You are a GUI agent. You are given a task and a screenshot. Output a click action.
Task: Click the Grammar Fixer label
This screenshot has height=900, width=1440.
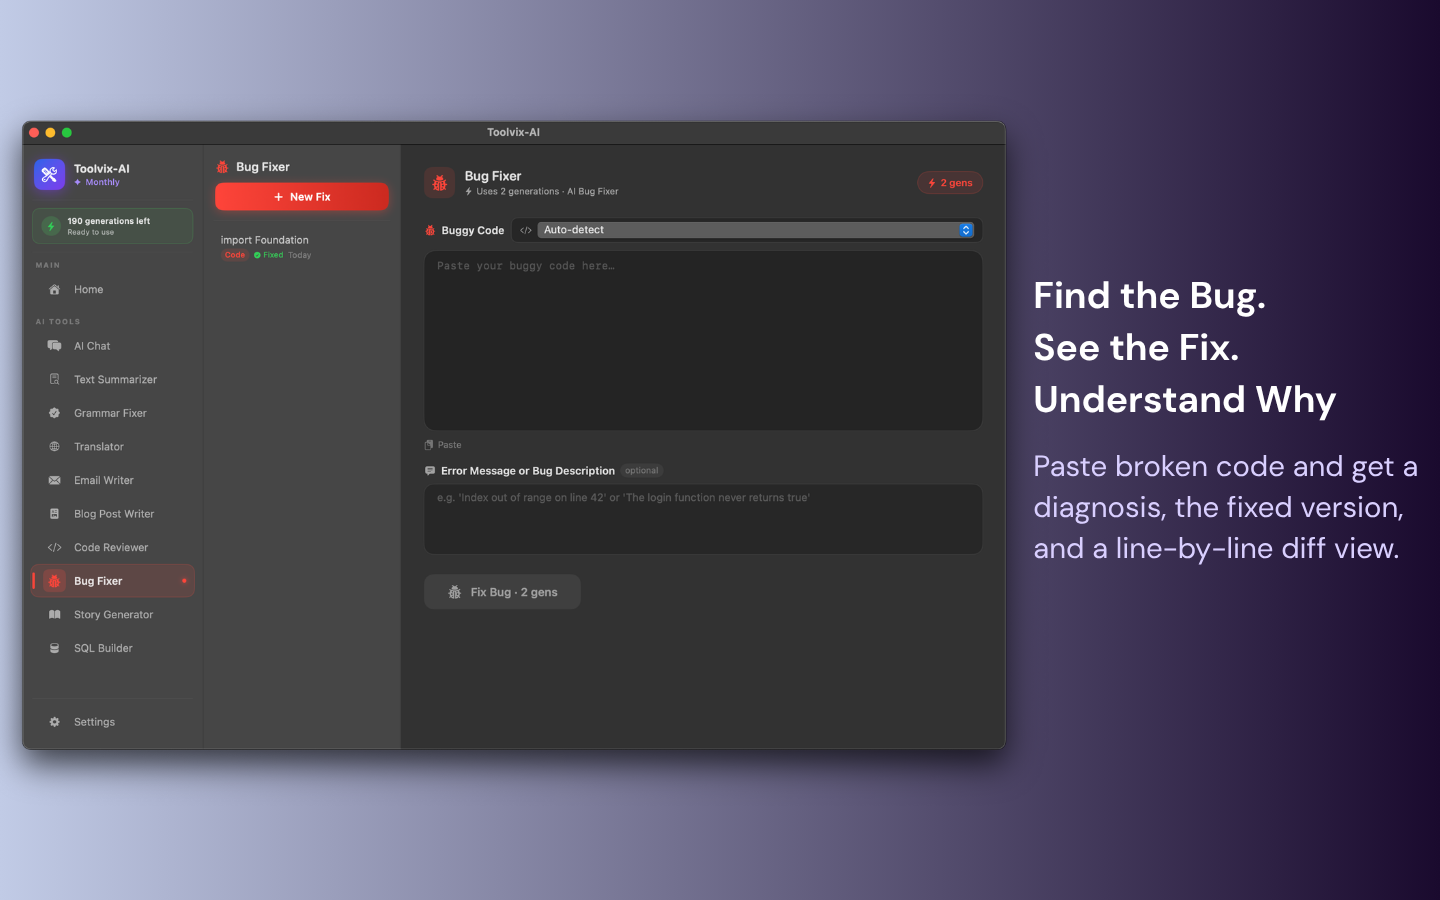coord(110,413)
